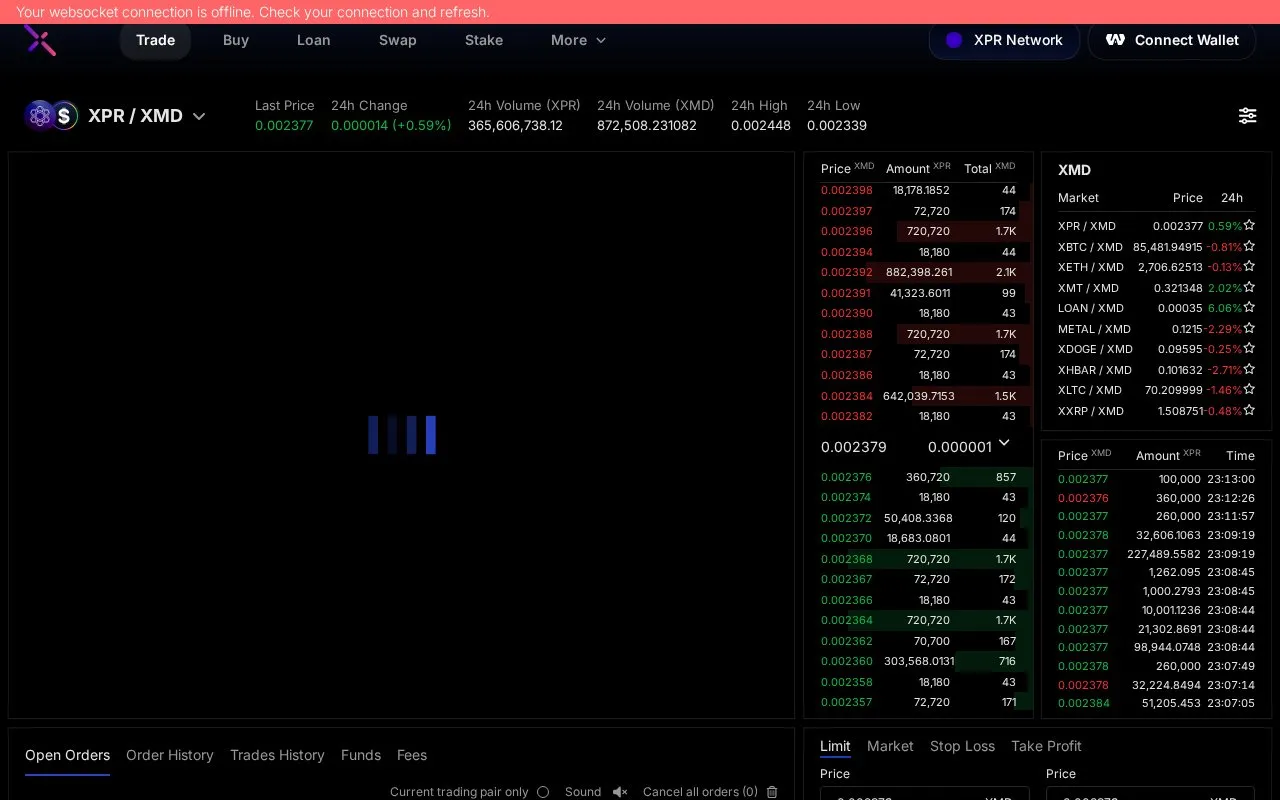1280x800 pixels.
Task: Star the XETH / XMD market
Action: [x=1249, y=267]
